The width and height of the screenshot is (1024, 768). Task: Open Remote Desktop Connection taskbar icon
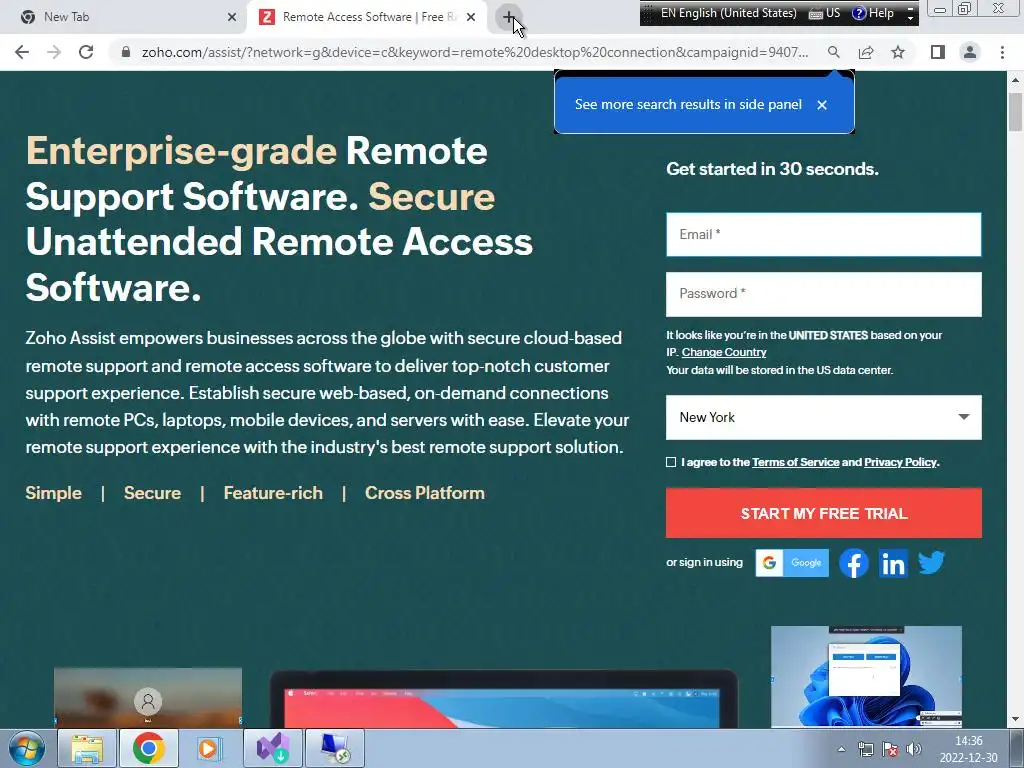334,748
